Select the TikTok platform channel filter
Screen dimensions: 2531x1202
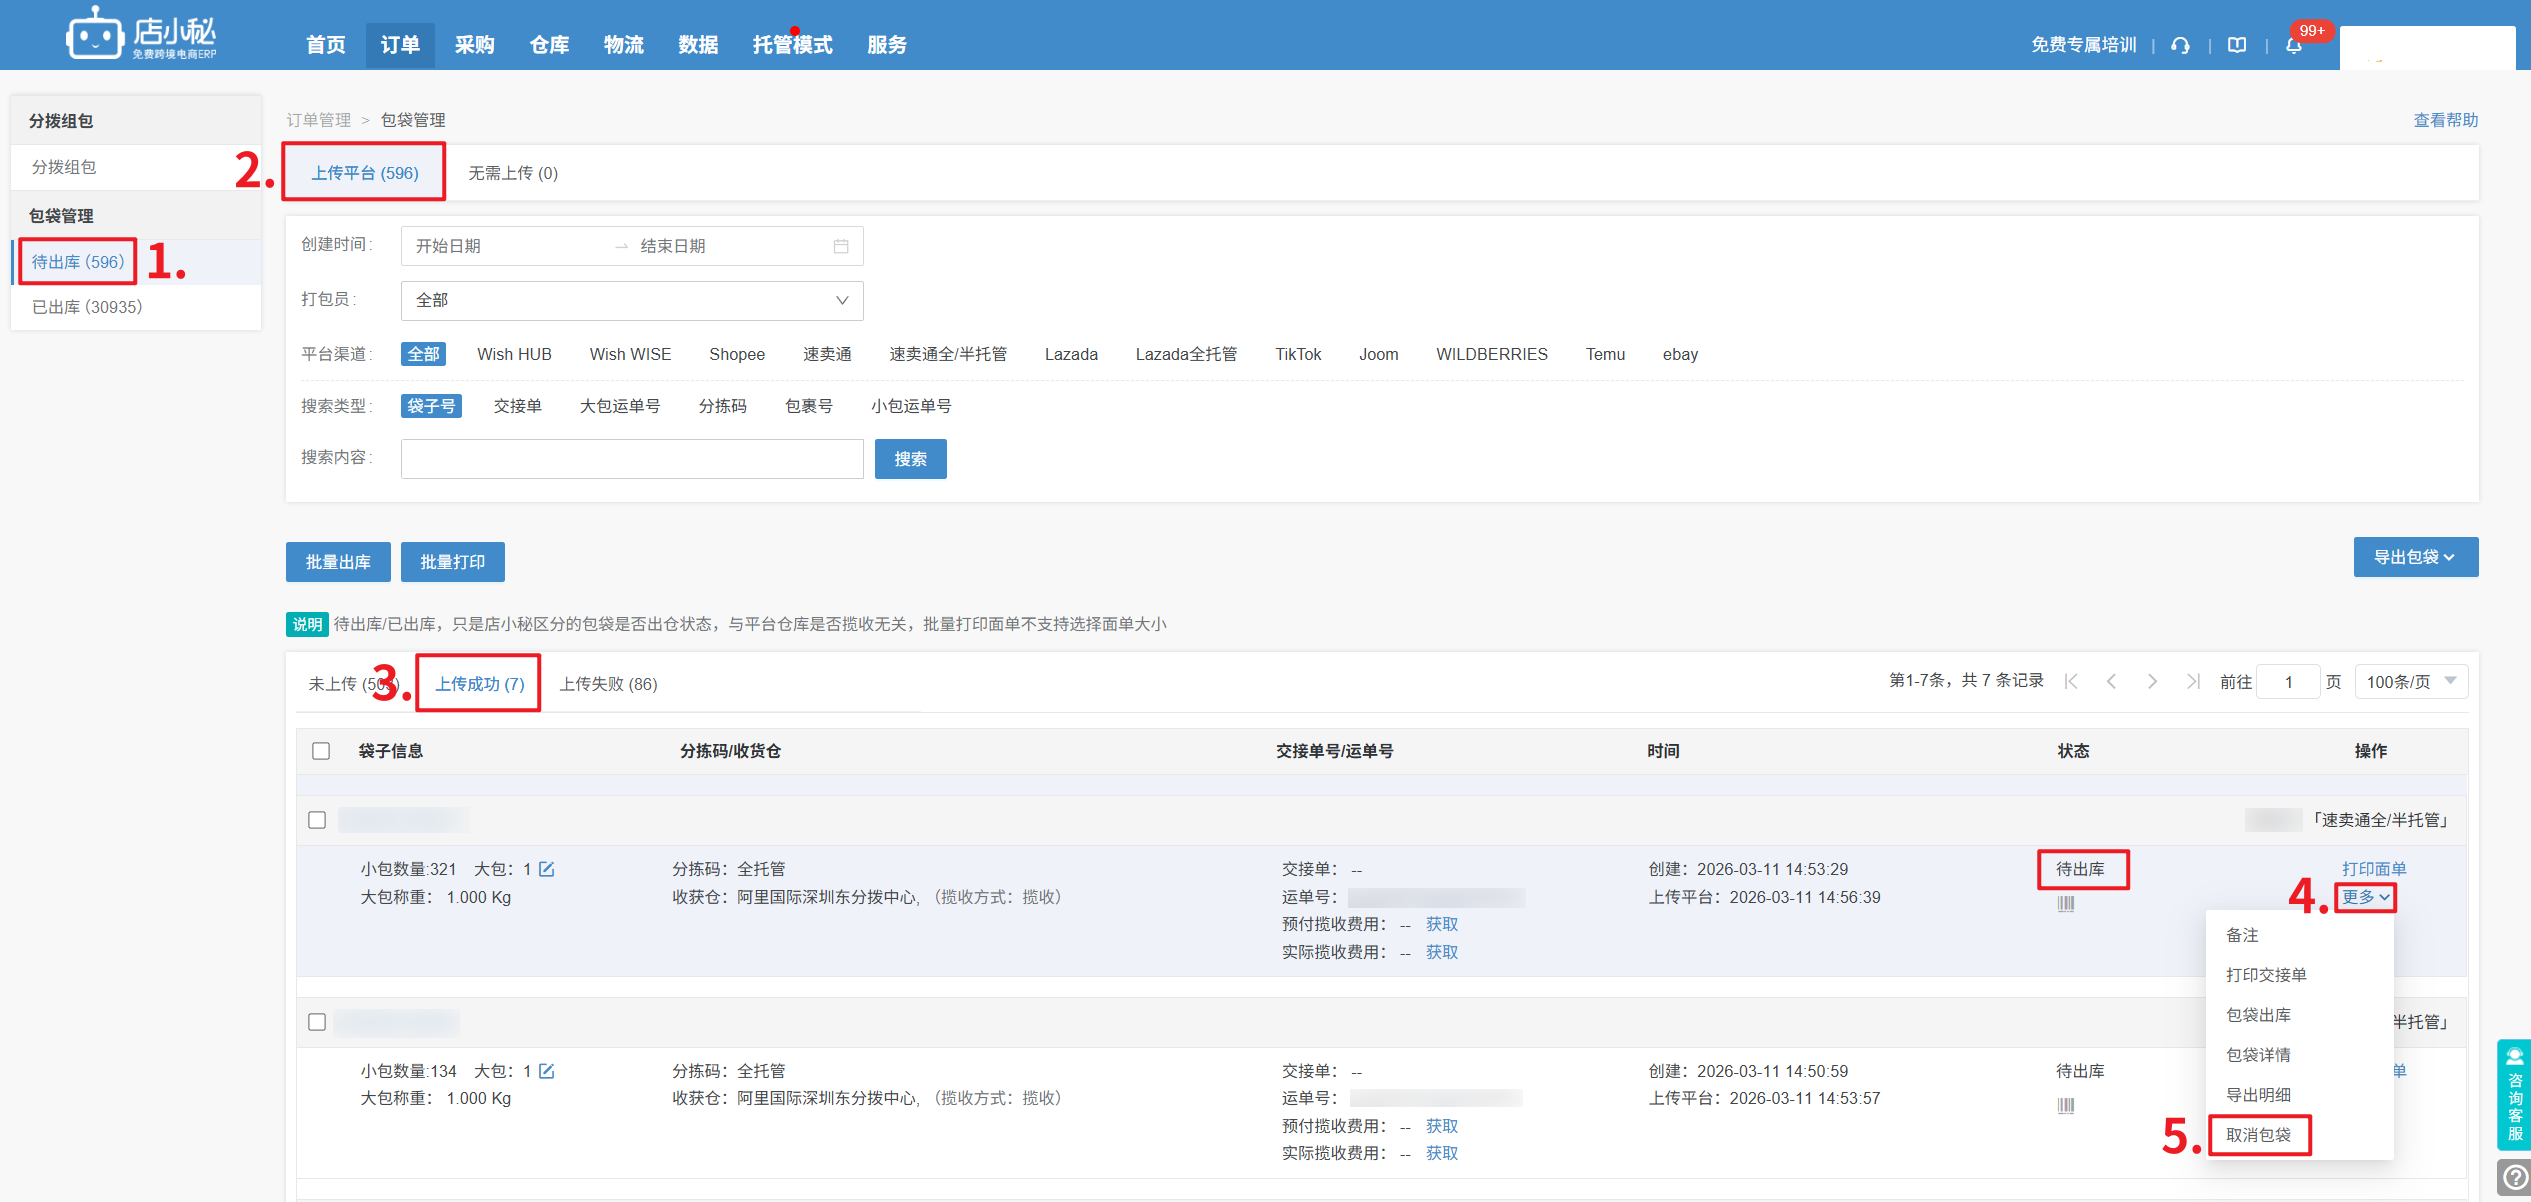pos(1297,354)
